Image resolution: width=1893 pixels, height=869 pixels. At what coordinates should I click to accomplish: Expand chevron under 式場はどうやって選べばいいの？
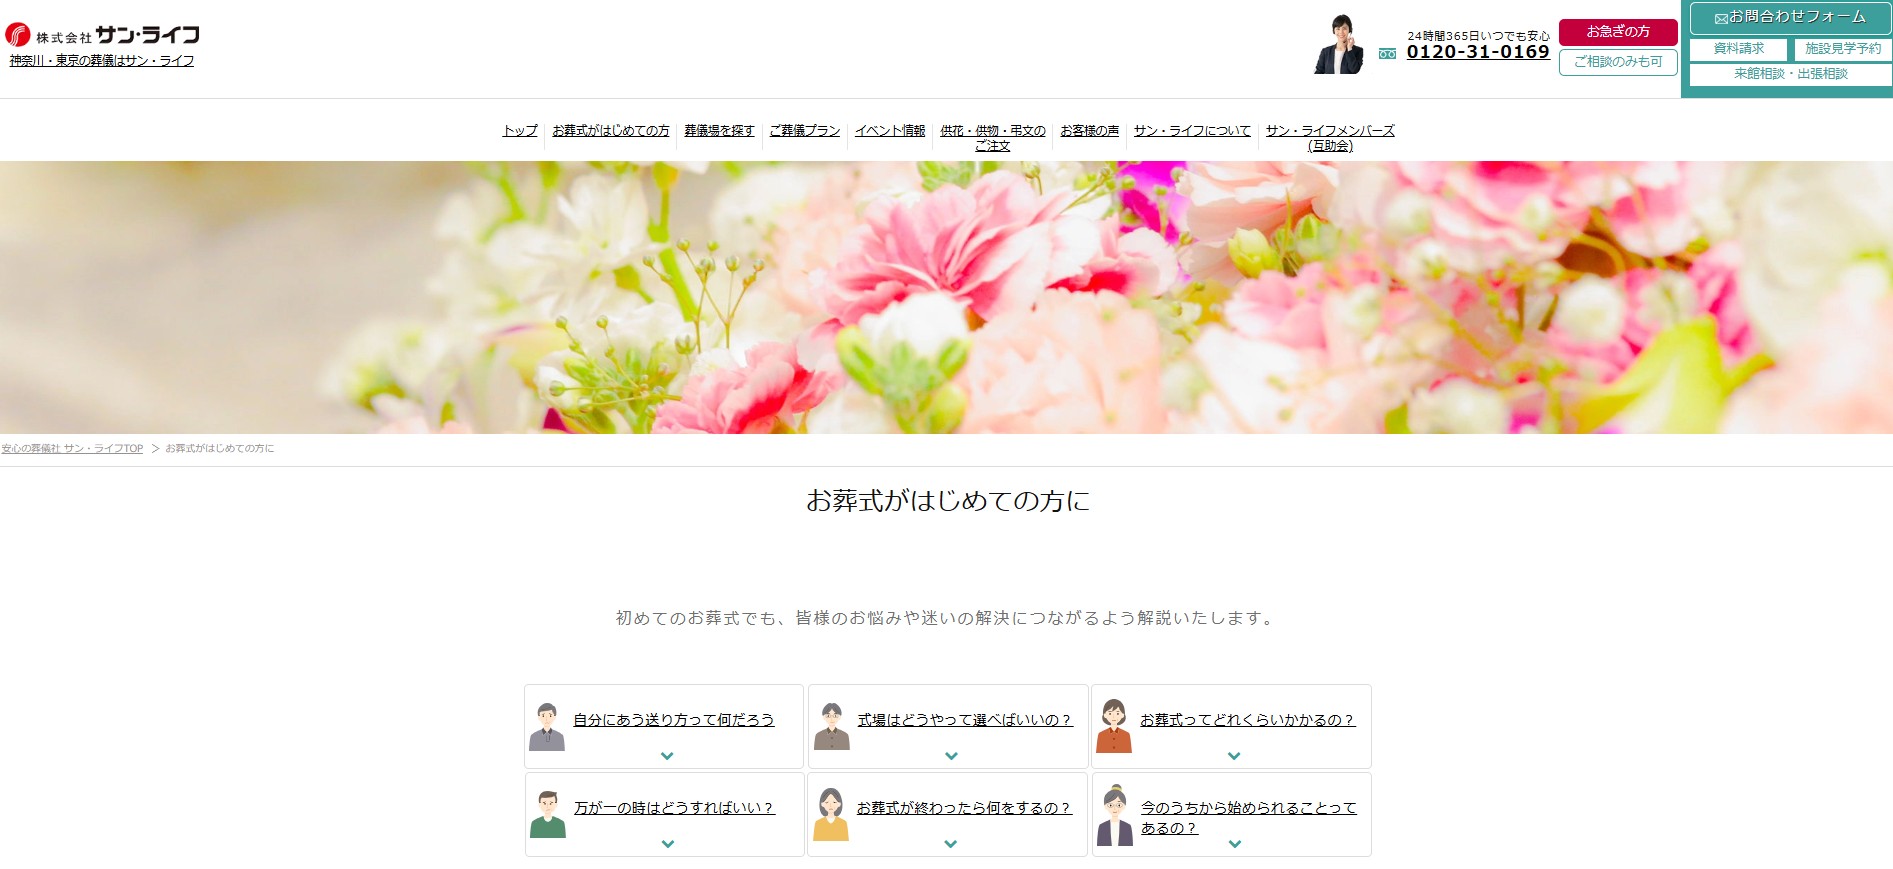click(x=951, y=756)
